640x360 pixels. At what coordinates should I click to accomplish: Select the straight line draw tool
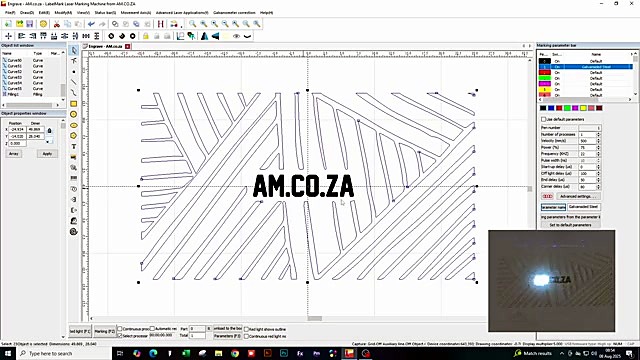click(74, 82)
